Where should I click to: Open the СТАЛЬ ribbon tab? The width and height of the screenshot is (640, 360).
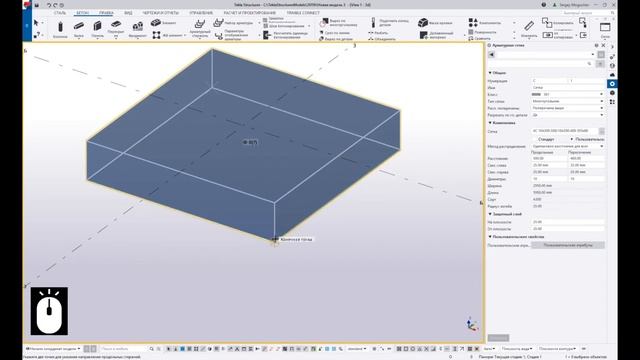pos(60,13)
